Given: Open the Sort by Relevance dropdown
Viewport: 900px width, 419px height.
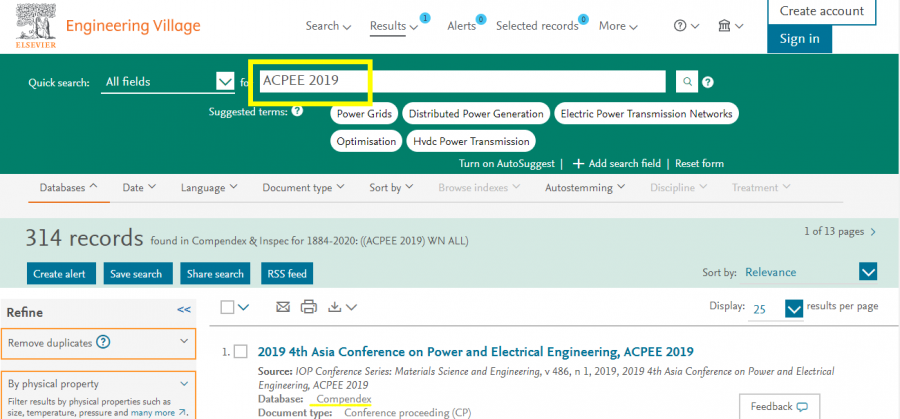Looking at the screenshot, I should pos(867,272).
